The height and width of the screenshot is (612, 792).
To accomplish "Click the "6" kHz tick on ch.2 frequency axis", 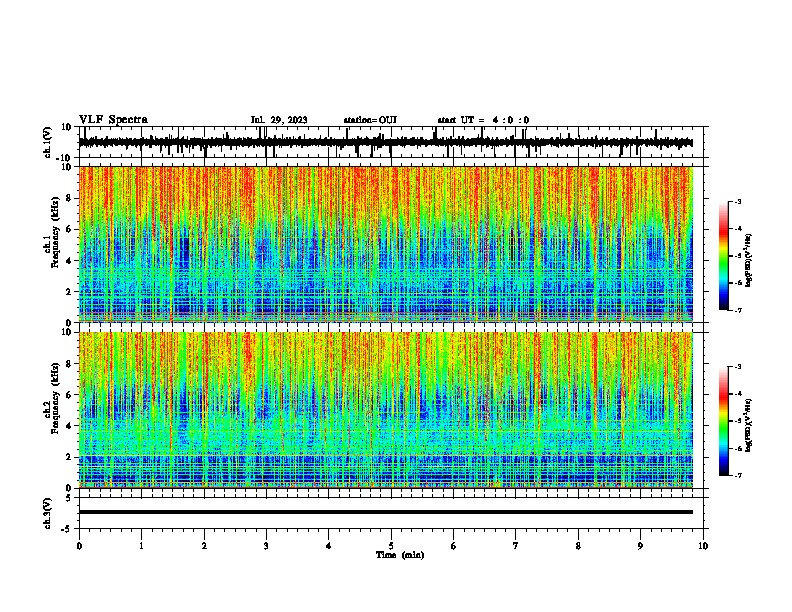I will click(x=70, y=394).
